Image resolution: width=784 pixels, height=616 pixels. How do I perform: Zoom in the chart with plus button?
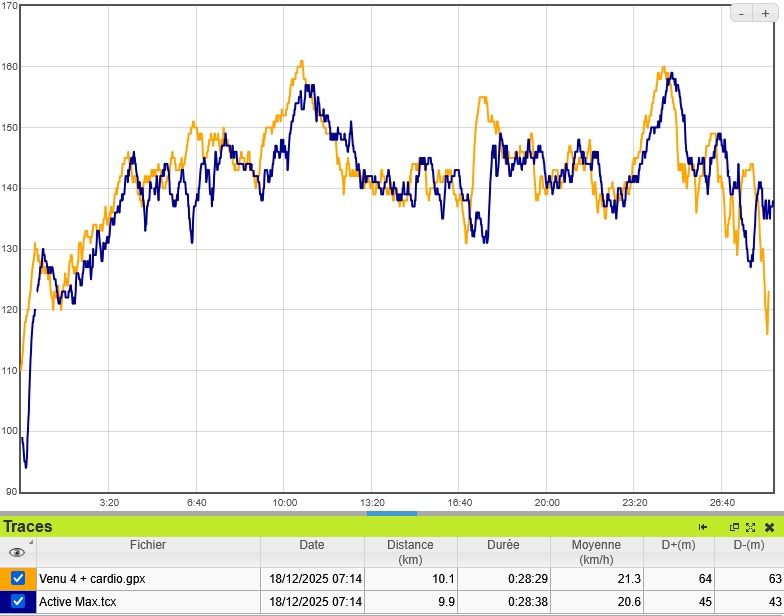coord(766,13)
